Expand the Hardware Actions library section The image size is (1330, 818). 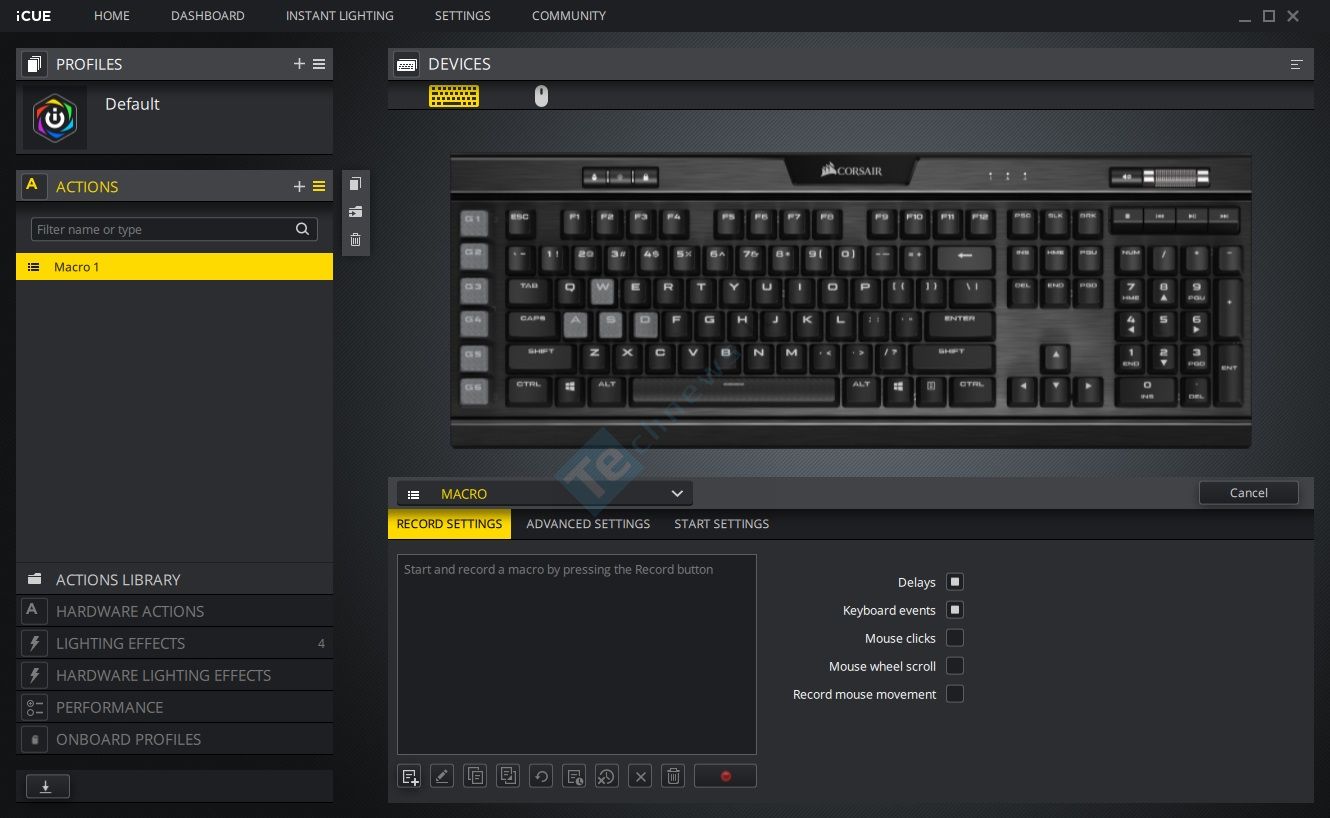(x=175, y=611)
